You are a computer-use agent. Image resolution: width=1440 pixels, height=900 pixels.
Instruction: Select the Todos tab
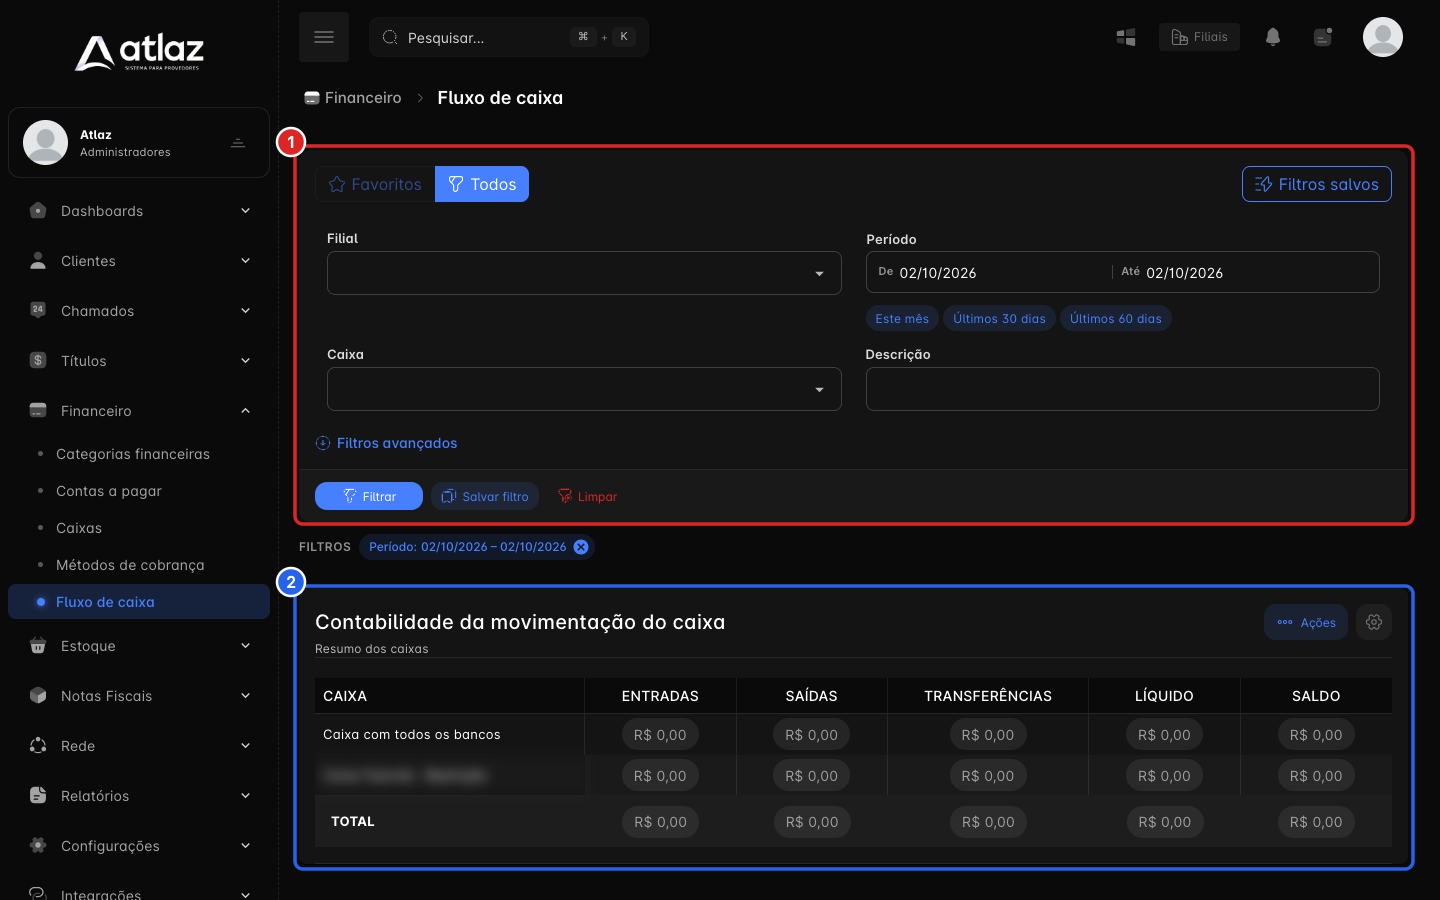point(482,184)
